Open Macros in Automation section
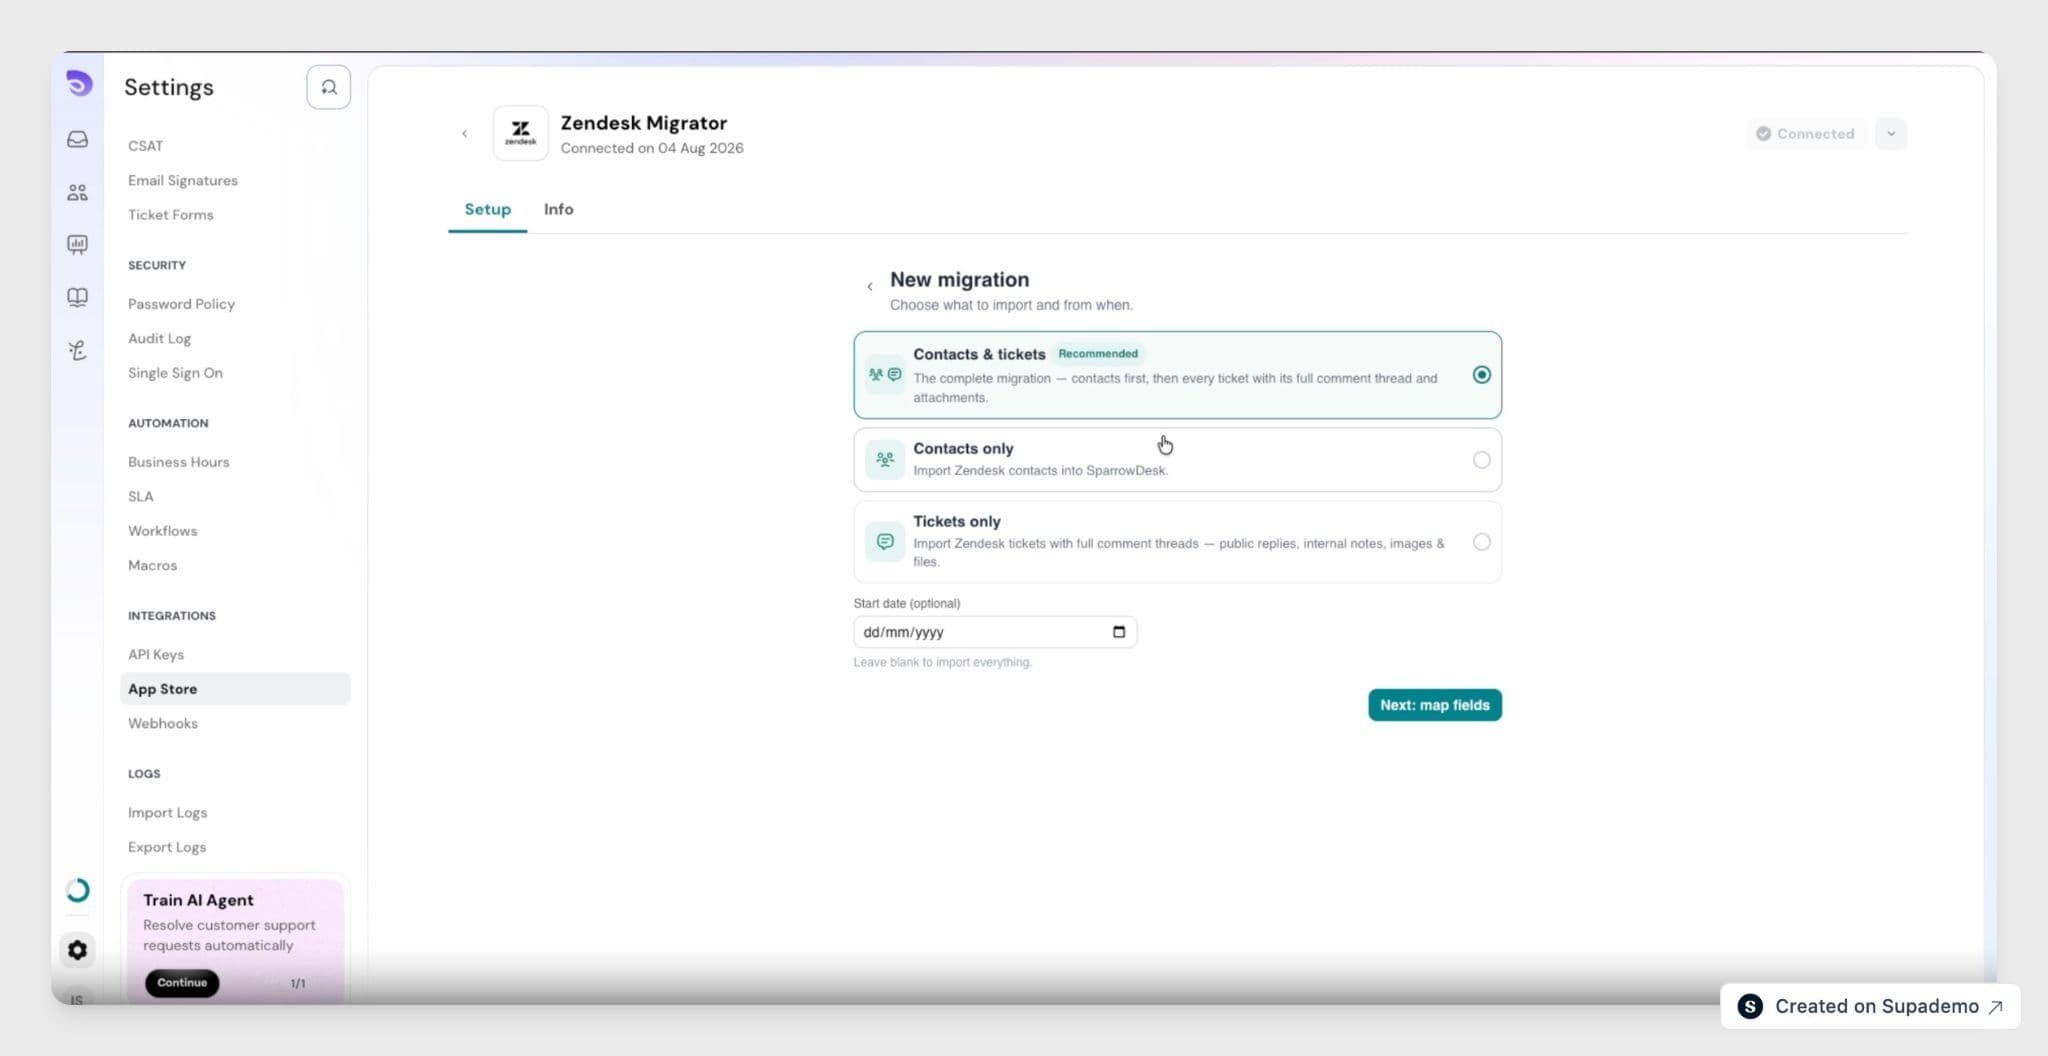This screenshot has height=1056, width=2048. tap(153, 566)
